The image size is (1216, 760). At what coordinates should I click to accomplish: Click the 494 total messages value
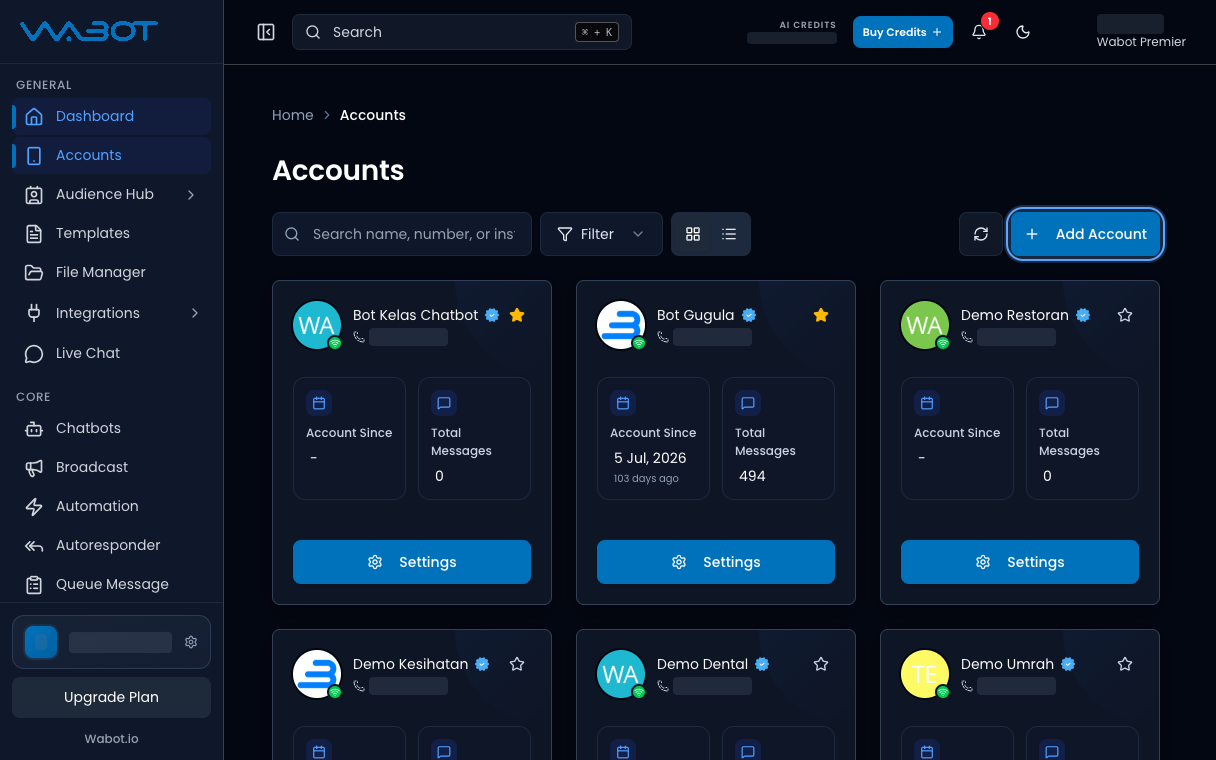(x=752, y=476)
